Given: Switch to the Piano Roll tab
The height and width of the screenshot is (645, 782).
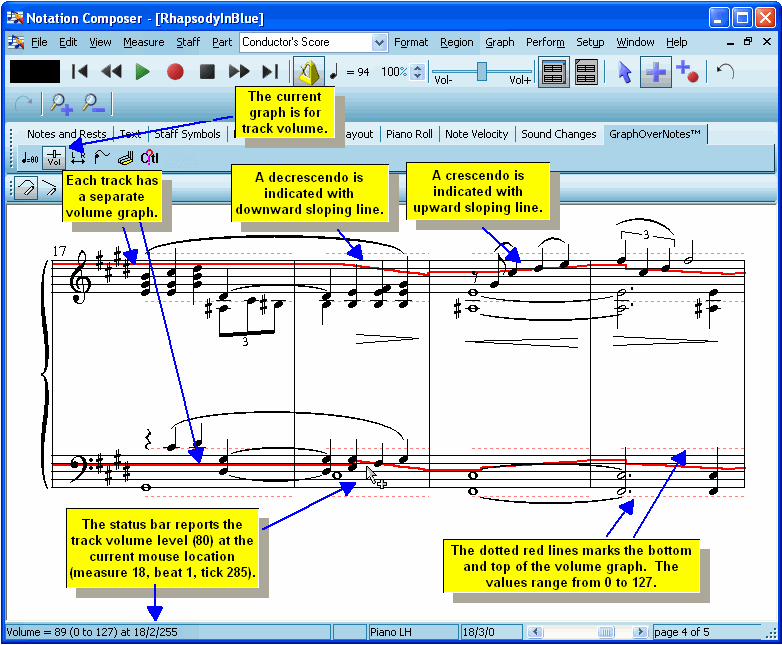Looking at the screenshot, I should [x=409, y=134].
